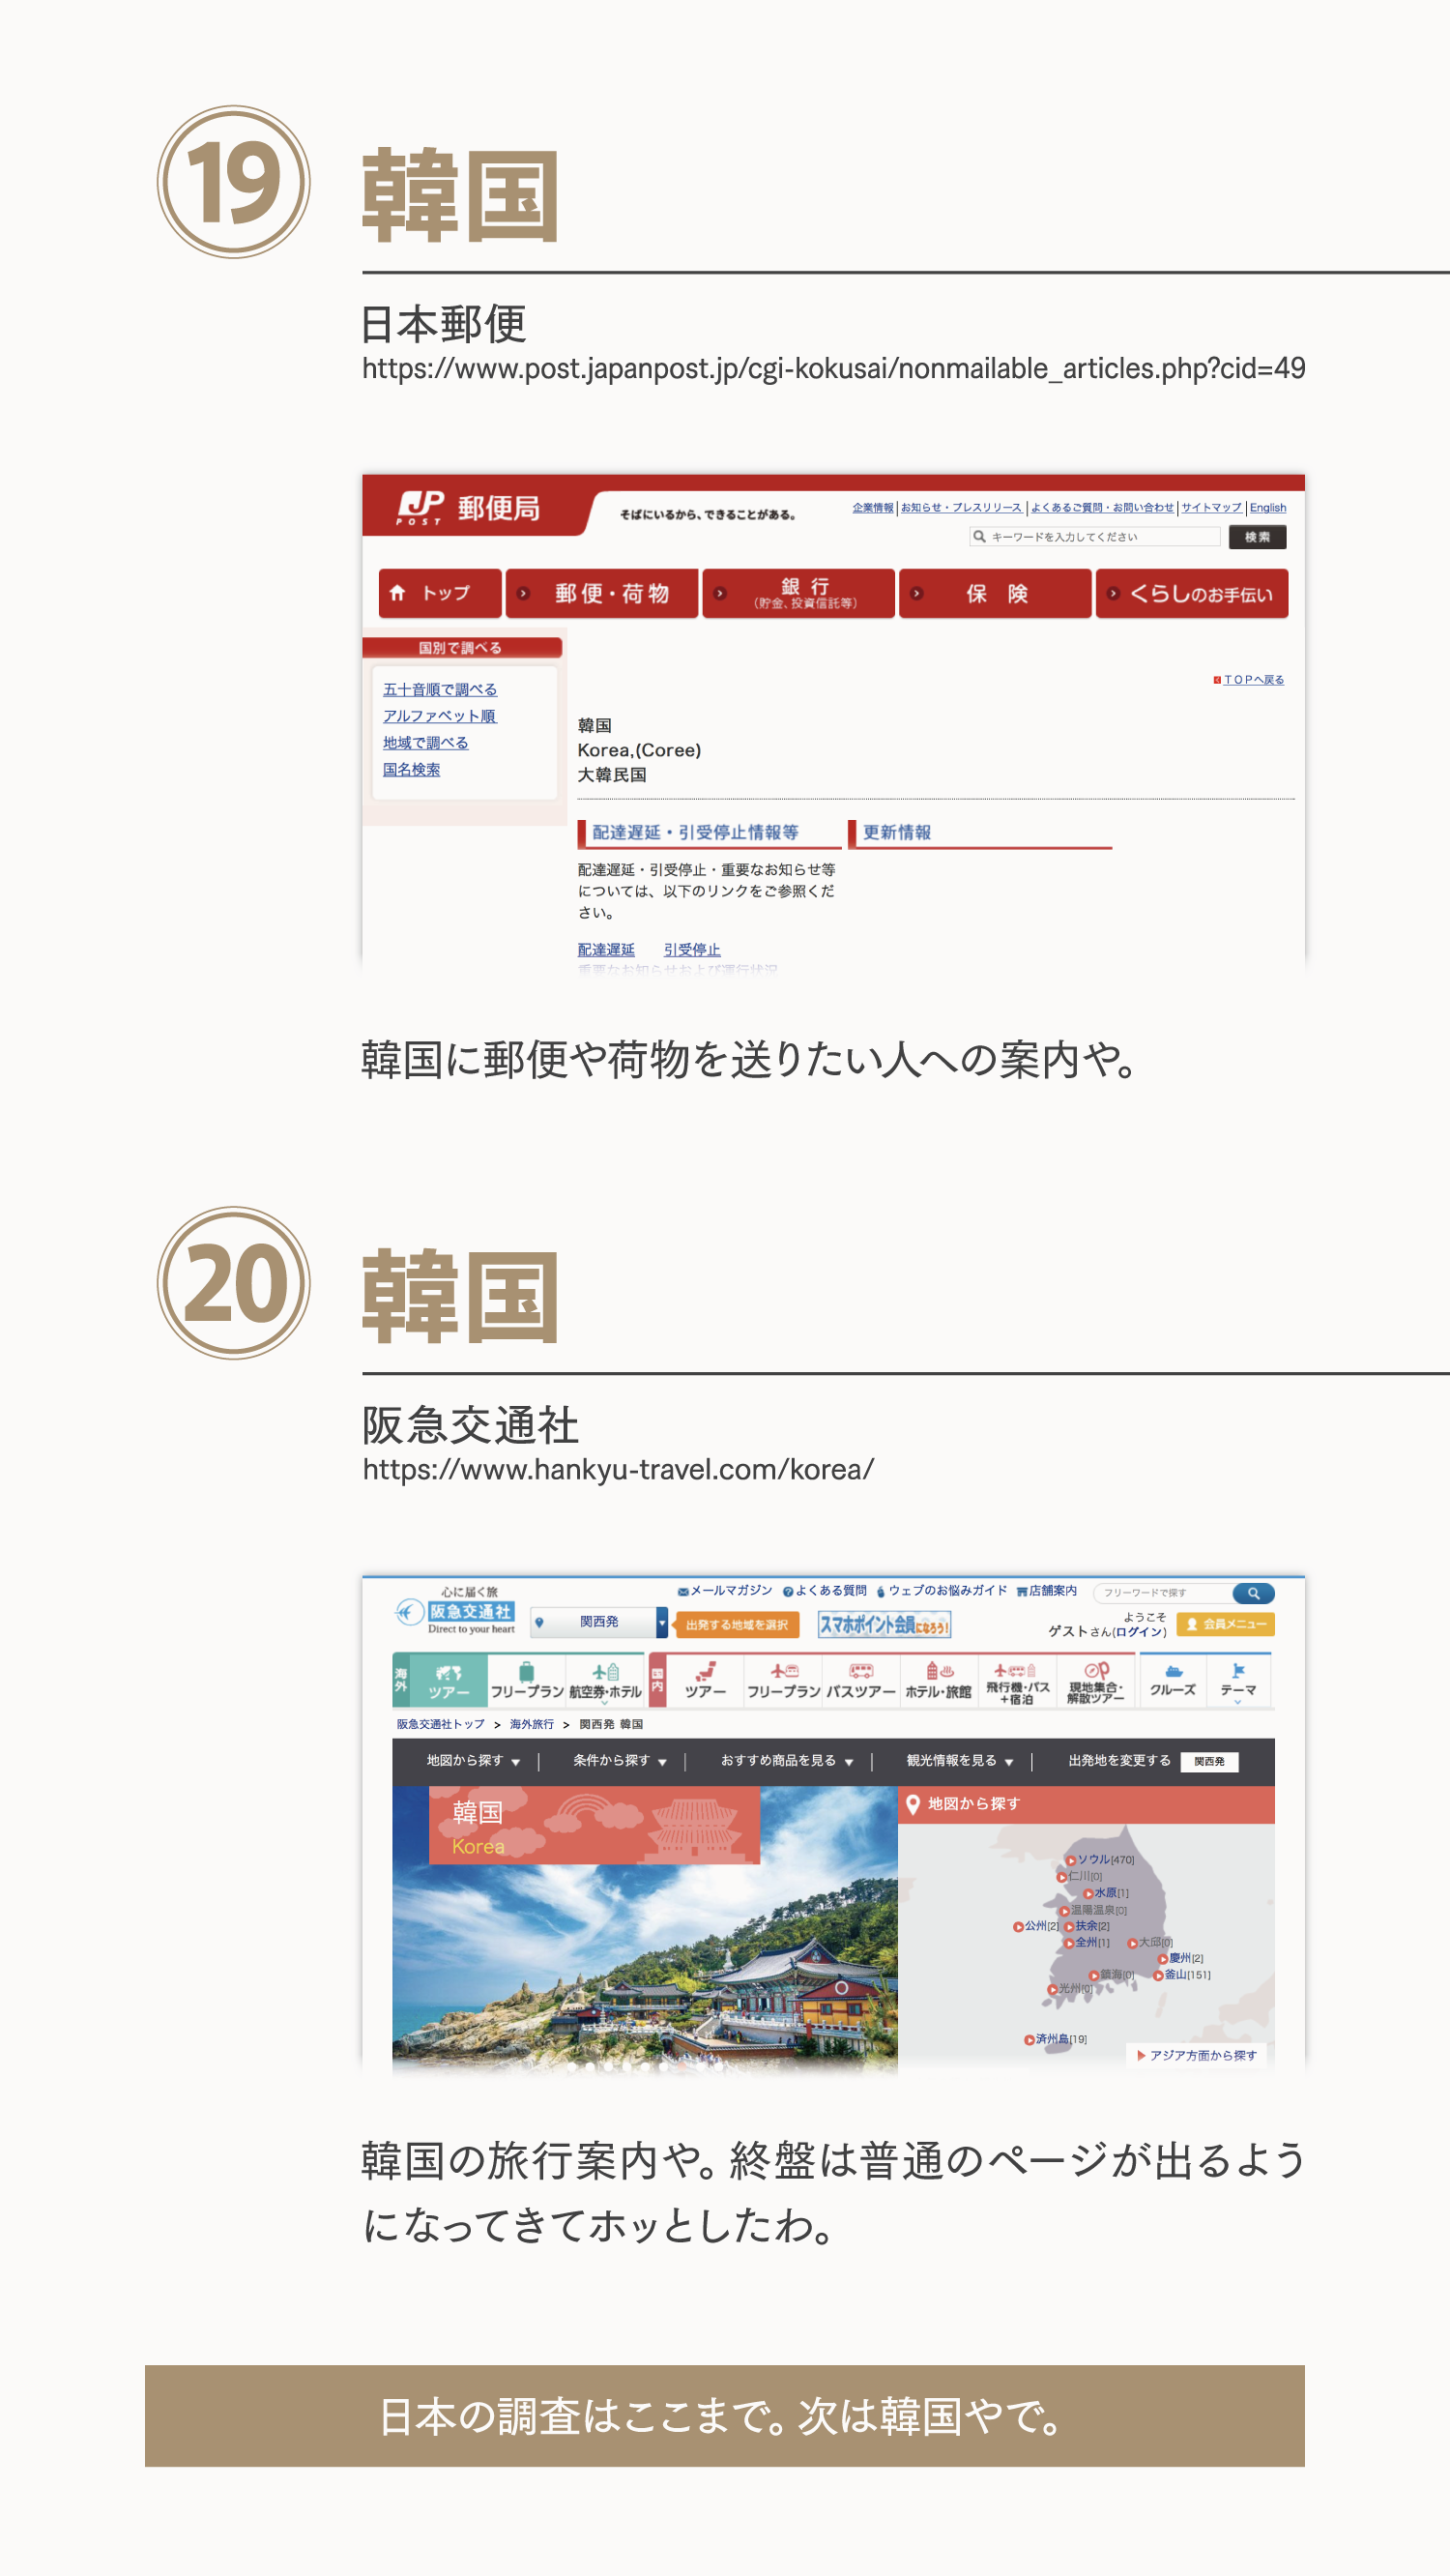Open the くらしのお手伝い menu tab
The width and height of the screenshot is (1450, 2576).
[1192, 593]
